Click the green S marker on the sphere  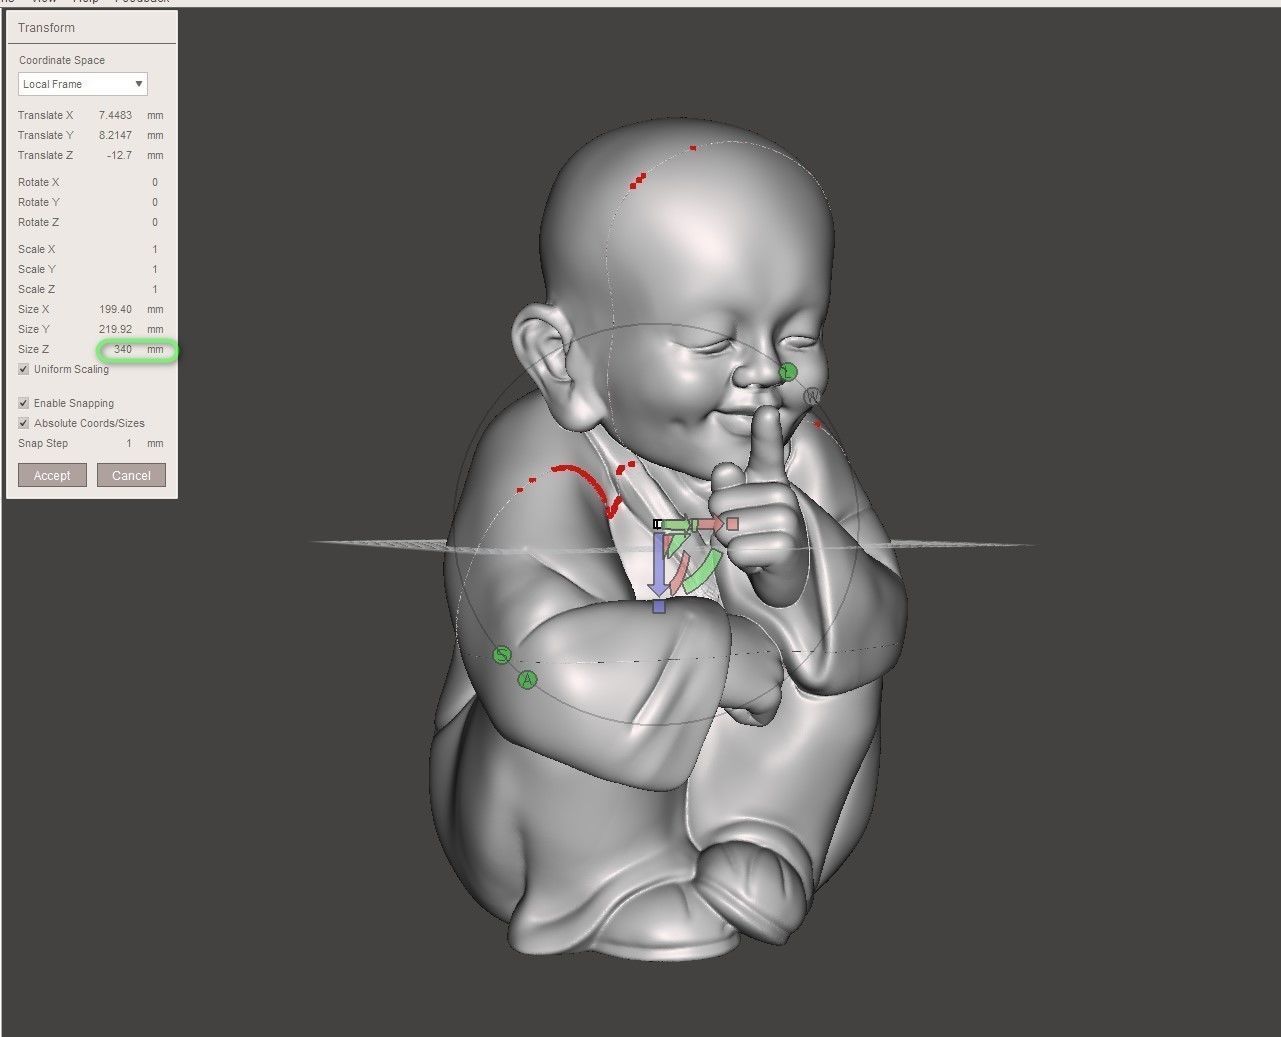coord(502,655)
